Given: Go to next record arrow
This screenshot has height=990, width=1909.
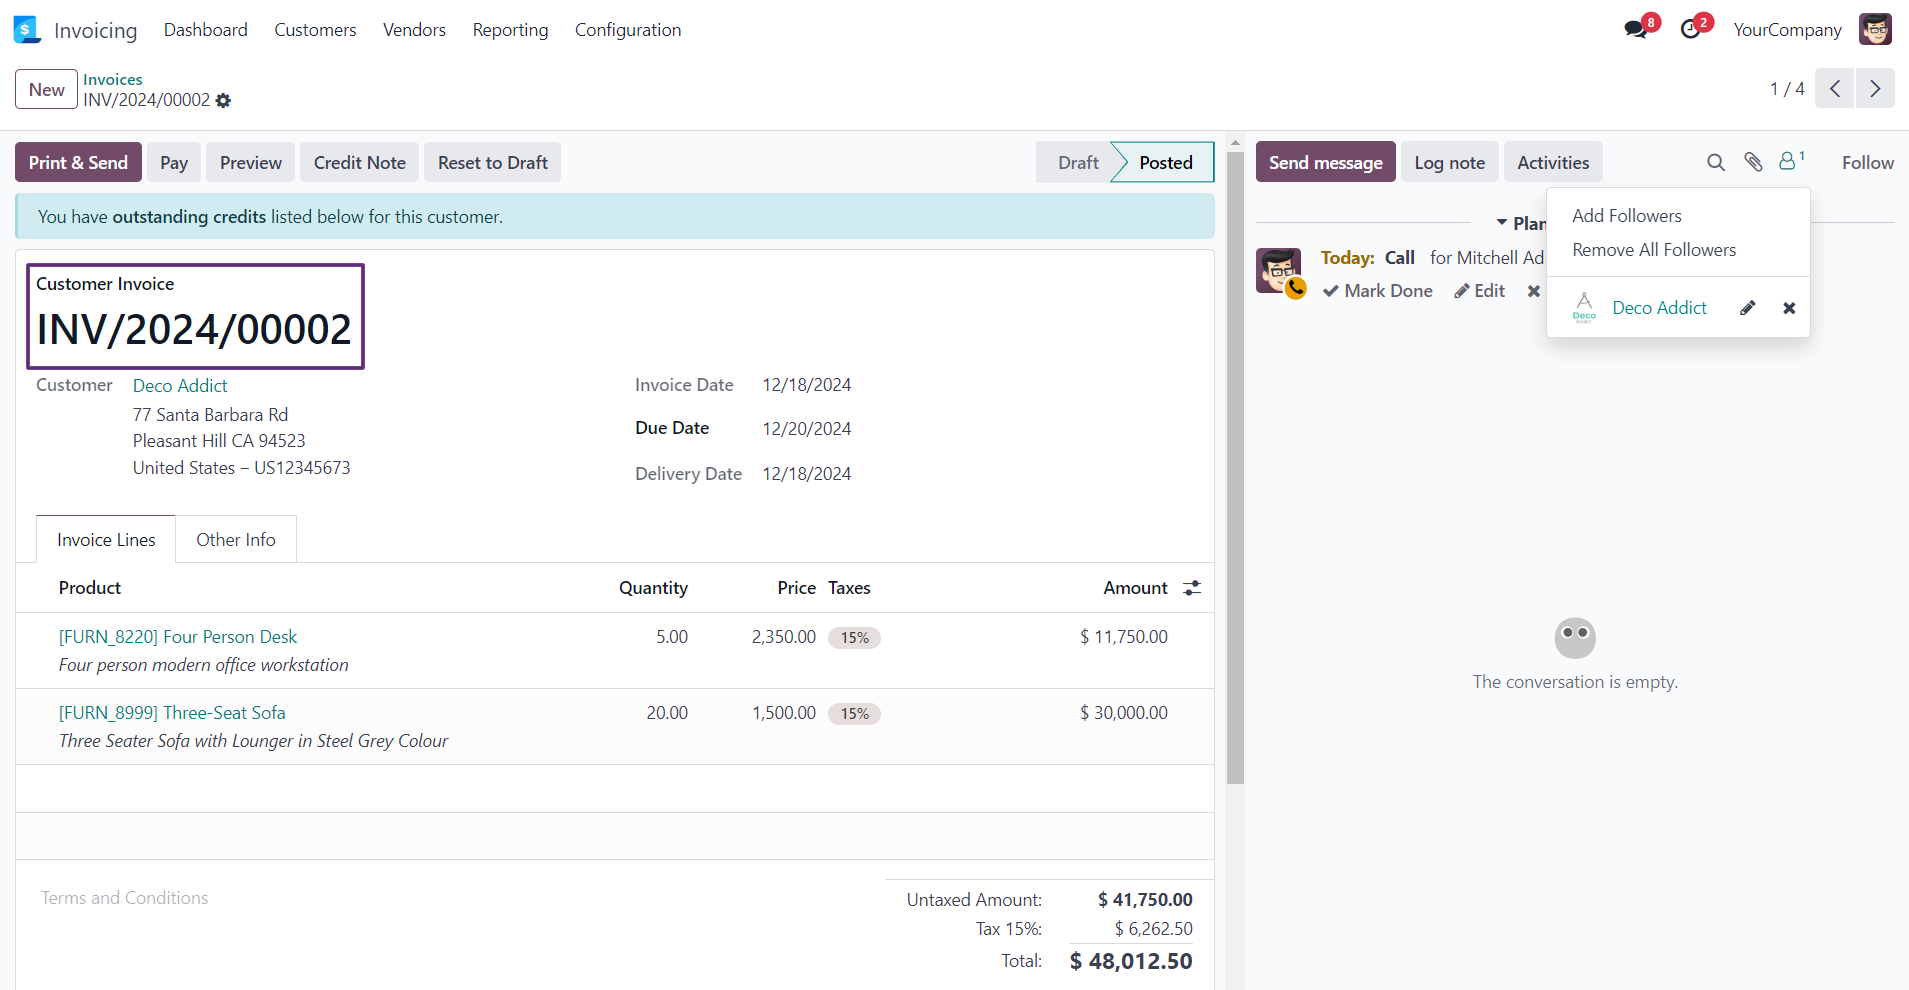Looking at the screenshot, I should click(x=1875, y=88).
